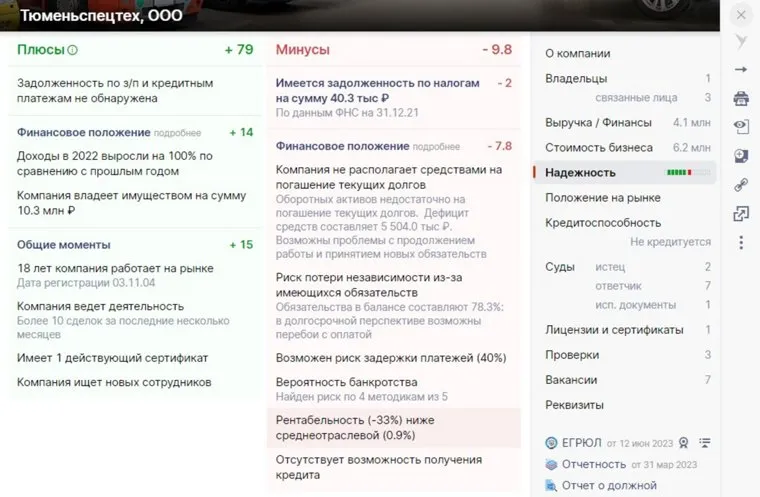This screenshot has height=497, width=760.
Task: Open the ЕГРЮЛ list options icon
Action: point(705,442)
